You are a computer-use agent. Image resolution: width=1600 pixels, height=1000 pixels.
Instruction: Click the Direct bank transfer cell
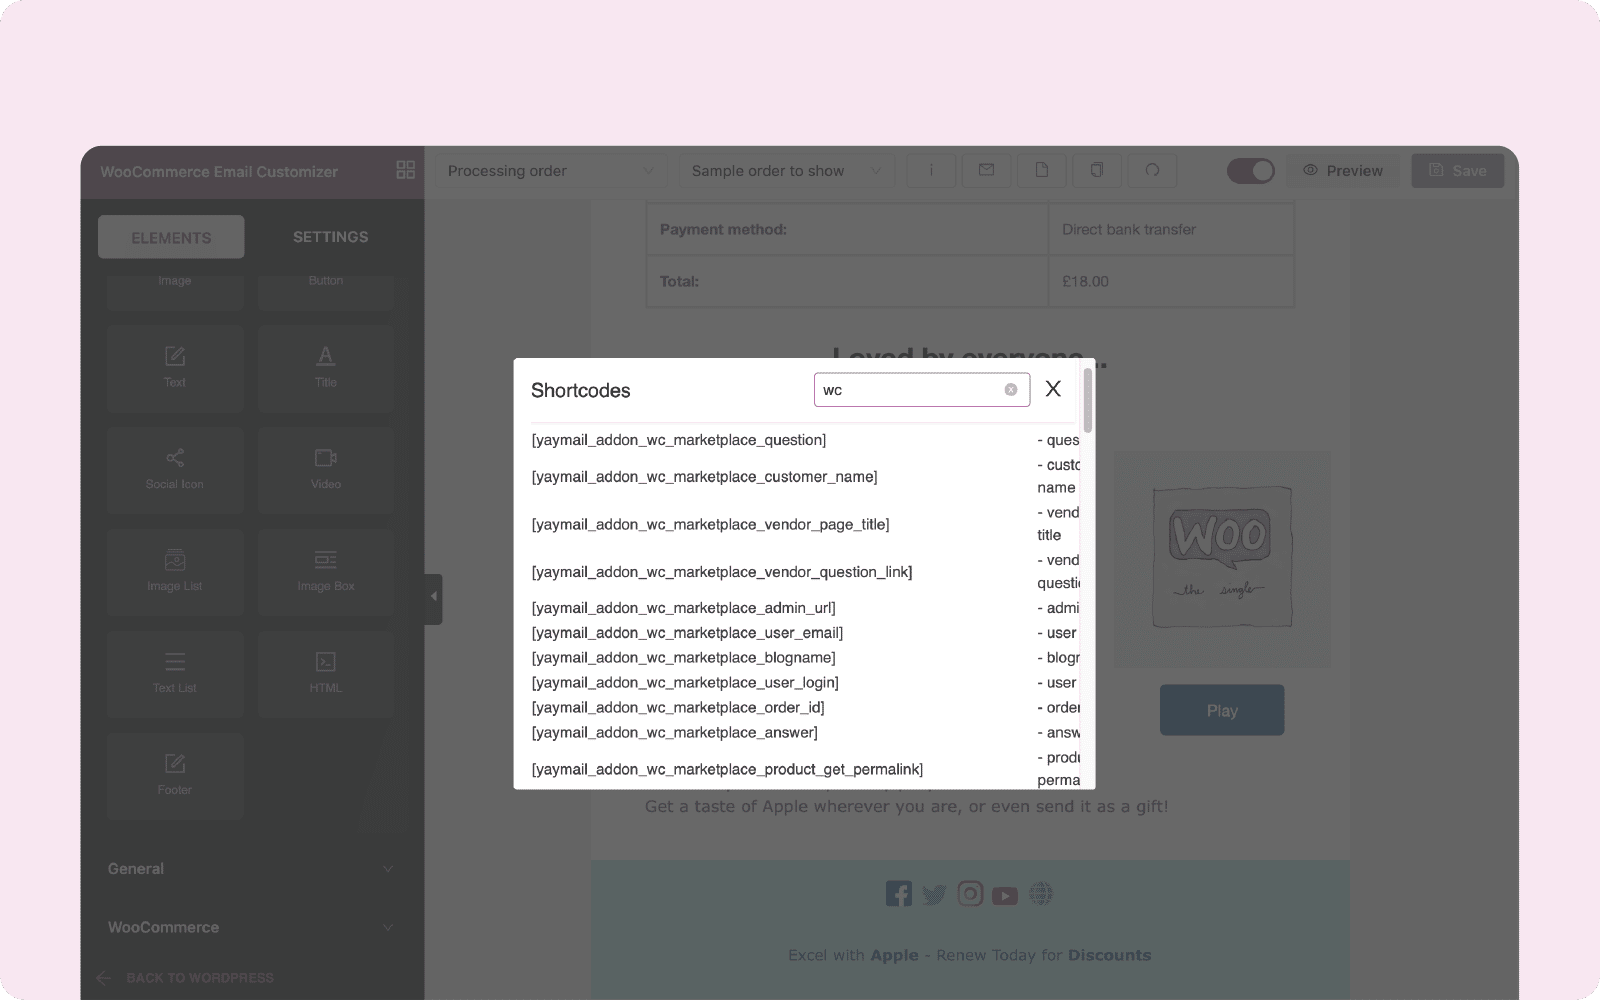point(1171,229)
